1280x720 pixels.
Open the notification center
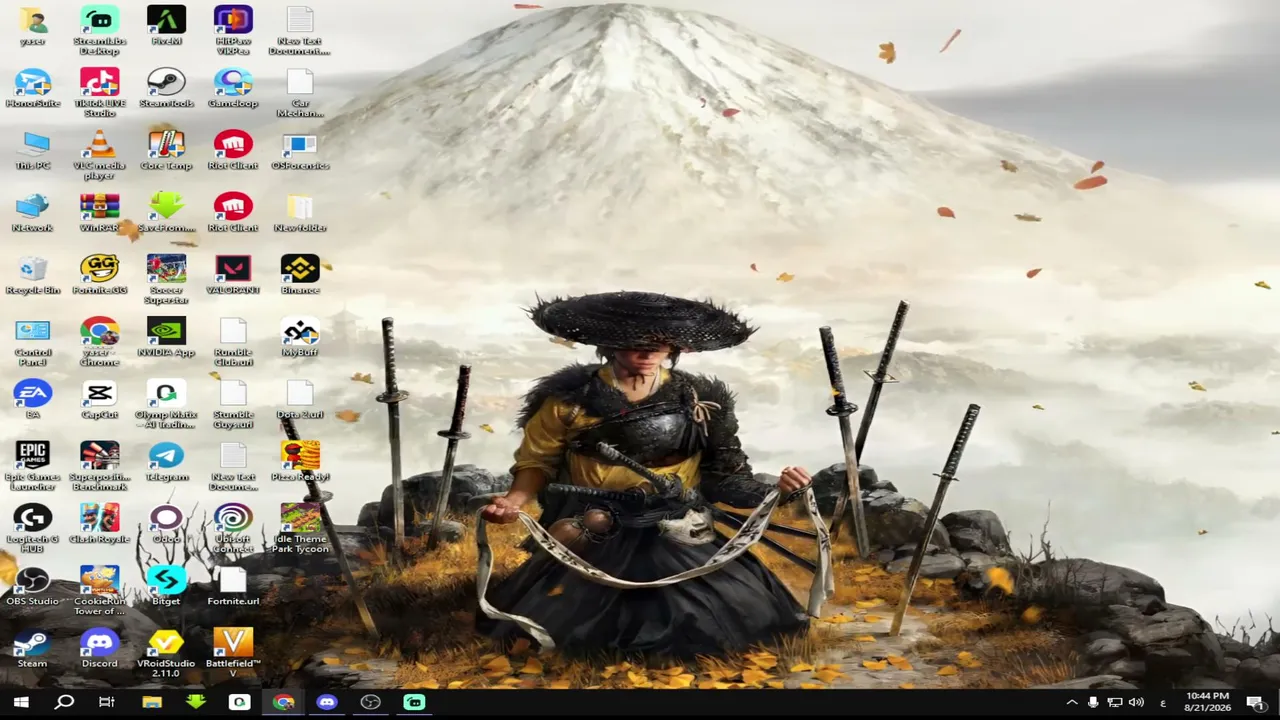1255,703
